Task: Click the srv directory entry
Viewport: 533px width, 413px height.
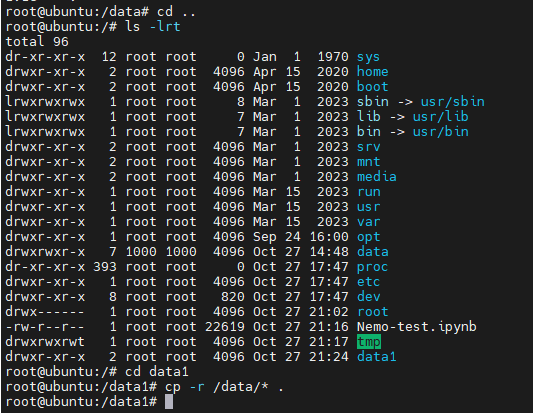Action: (368, 147)
